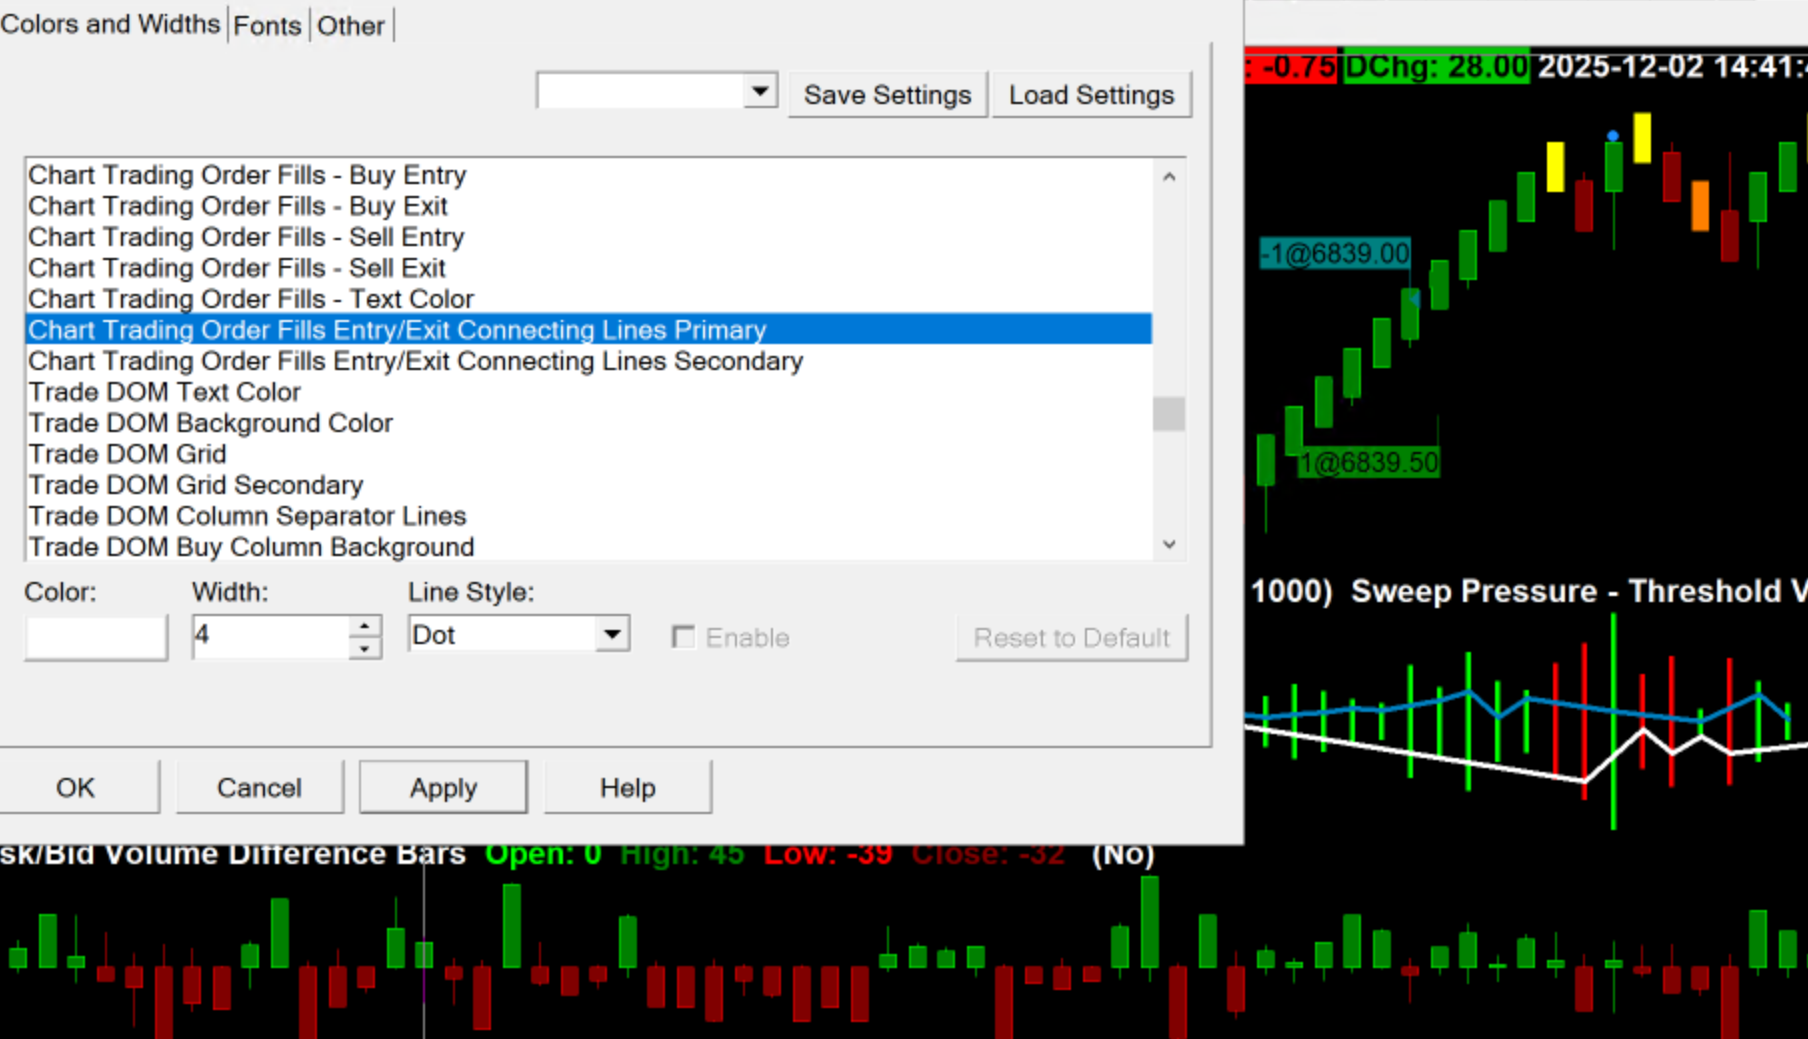Decrease the Width value by one
Image resolution: width=1808 pixels, height=1039 pixels.
pyautogui.click(x=365, y=648)
